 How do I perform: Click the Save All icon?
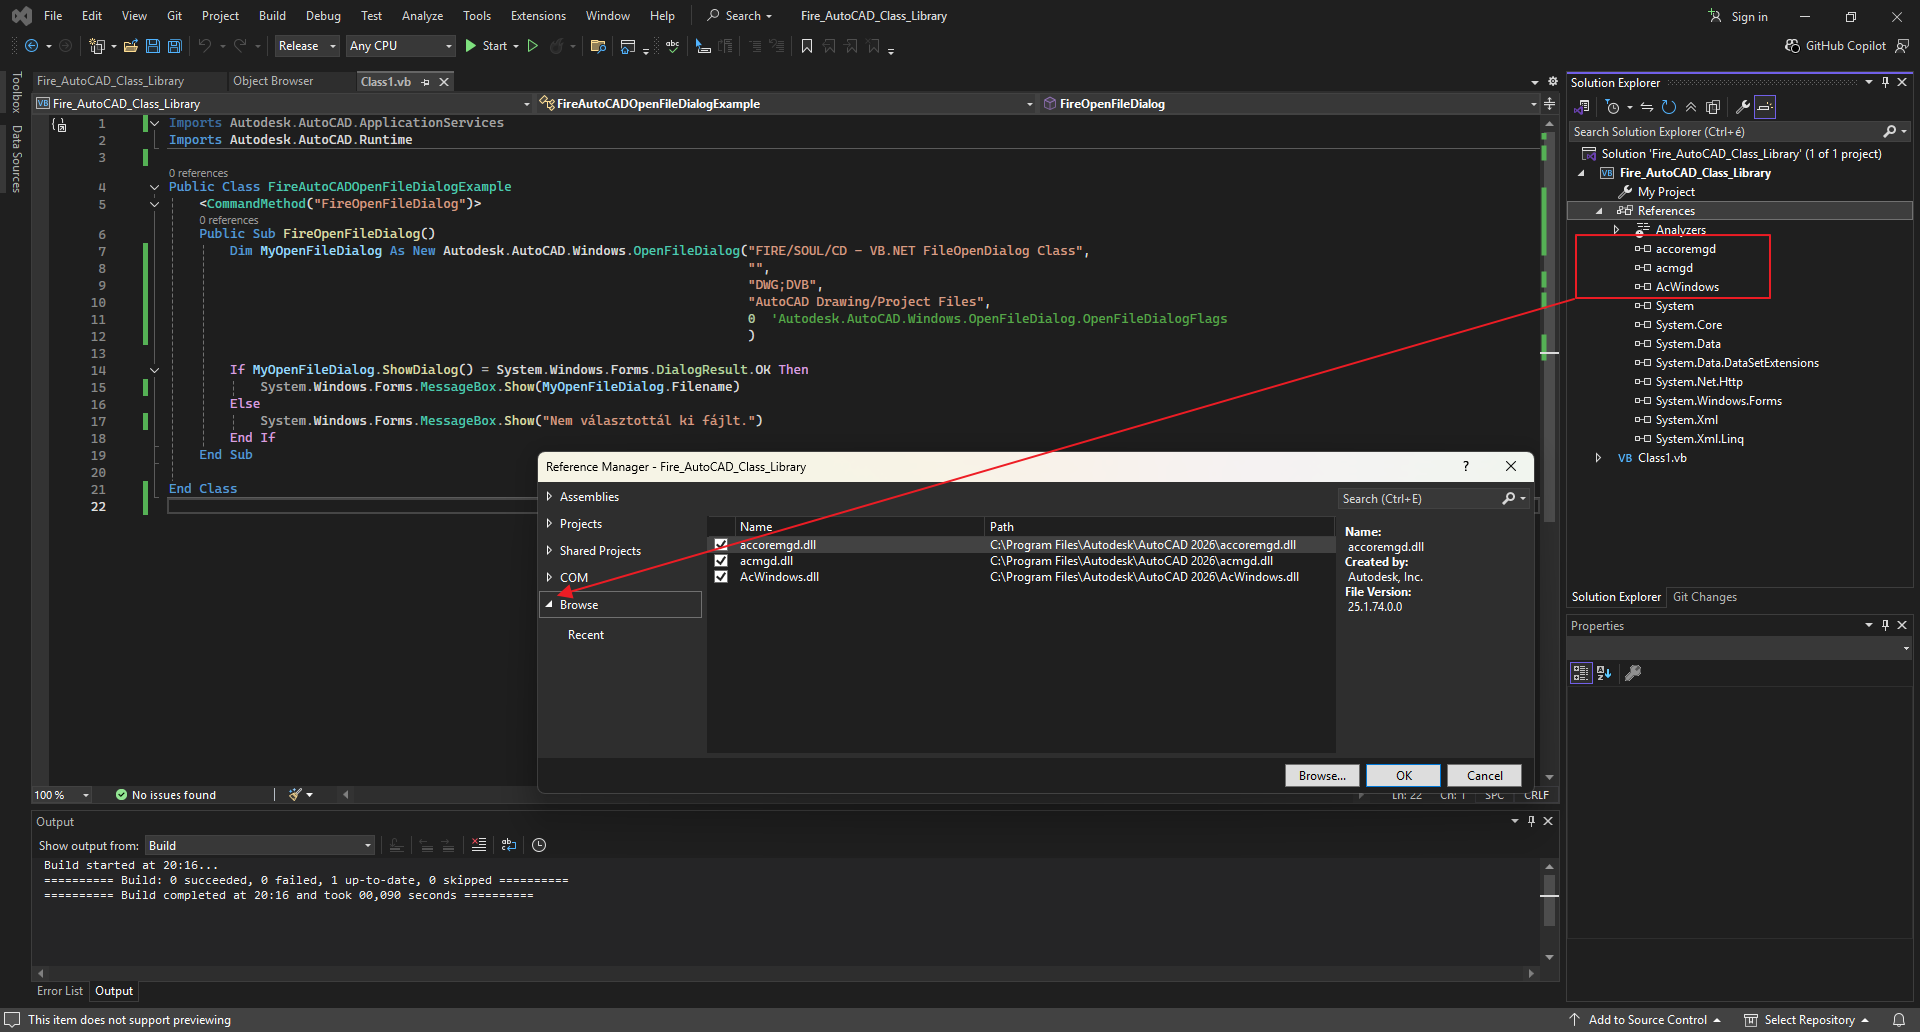(174, 46)
